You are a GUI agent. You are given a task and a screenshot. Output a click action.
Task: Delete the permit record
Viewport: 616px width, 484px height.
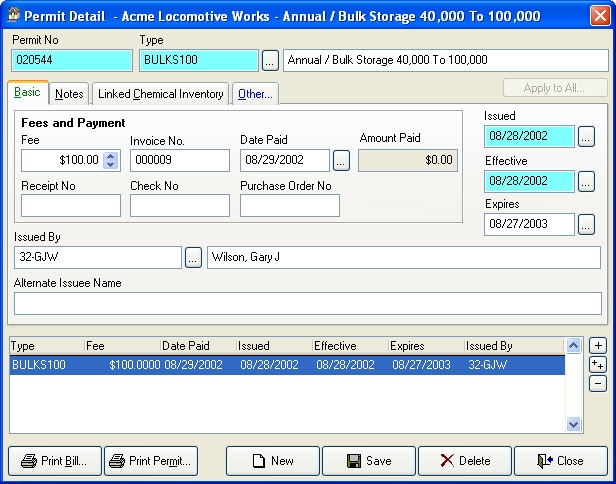point(465,461)
